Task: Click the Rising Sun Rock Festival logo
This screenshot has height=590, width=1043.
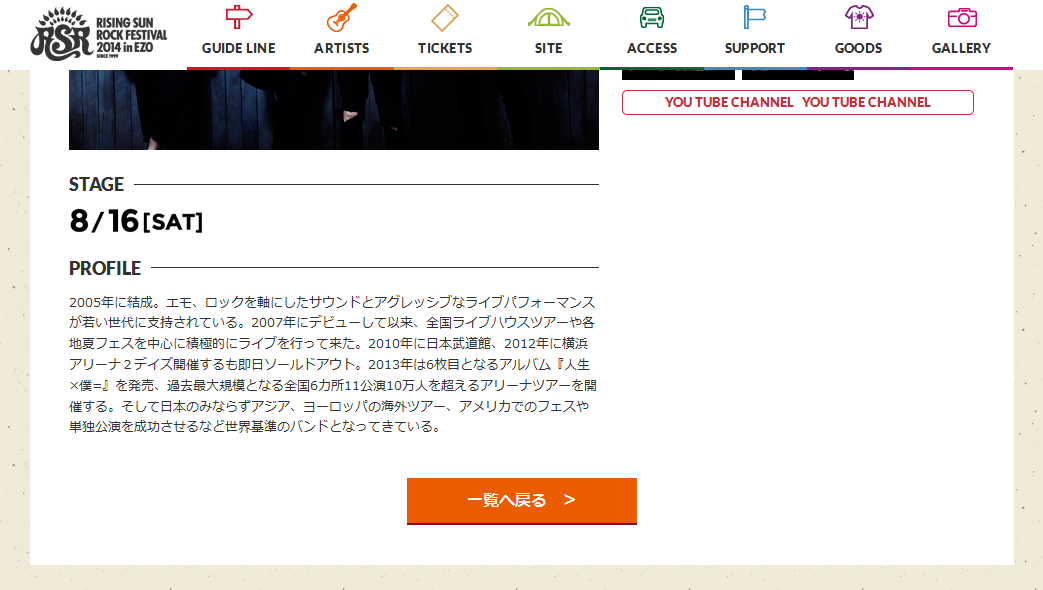Action: [x=98, y=33]
